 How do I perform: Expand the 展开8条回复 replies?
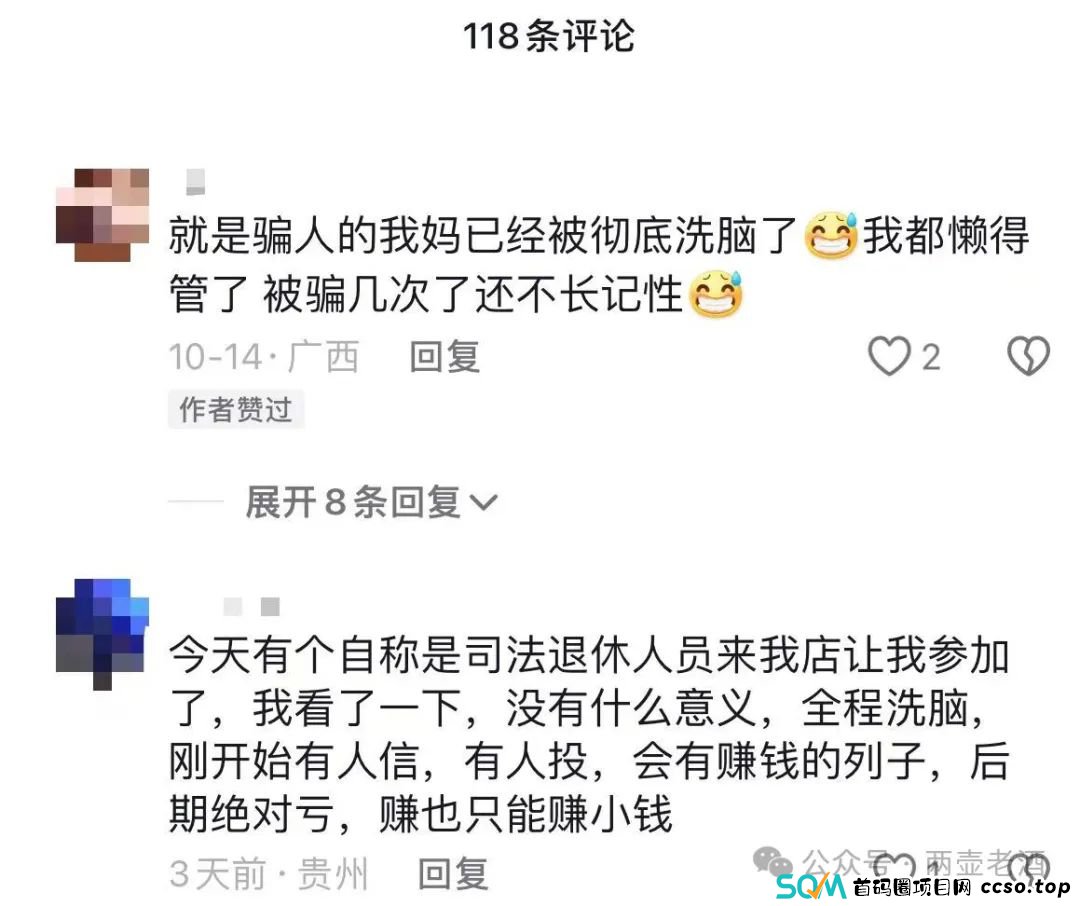point(371,502)
